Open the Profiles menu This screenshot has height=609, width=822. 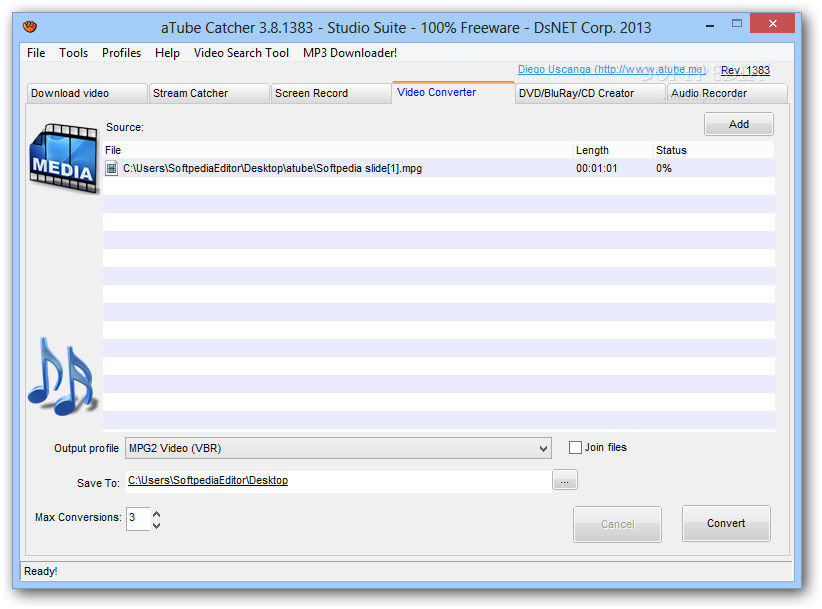point(122,53)
